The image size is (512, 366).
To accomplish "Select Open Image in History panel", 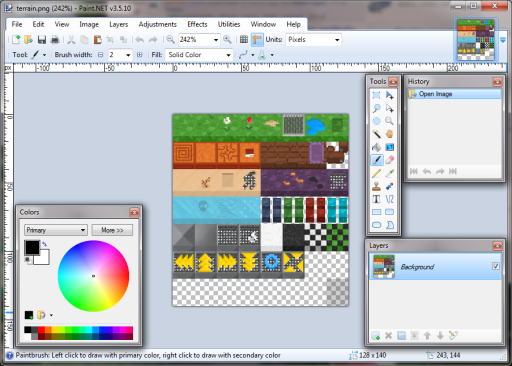I will [x=454, y=94].
